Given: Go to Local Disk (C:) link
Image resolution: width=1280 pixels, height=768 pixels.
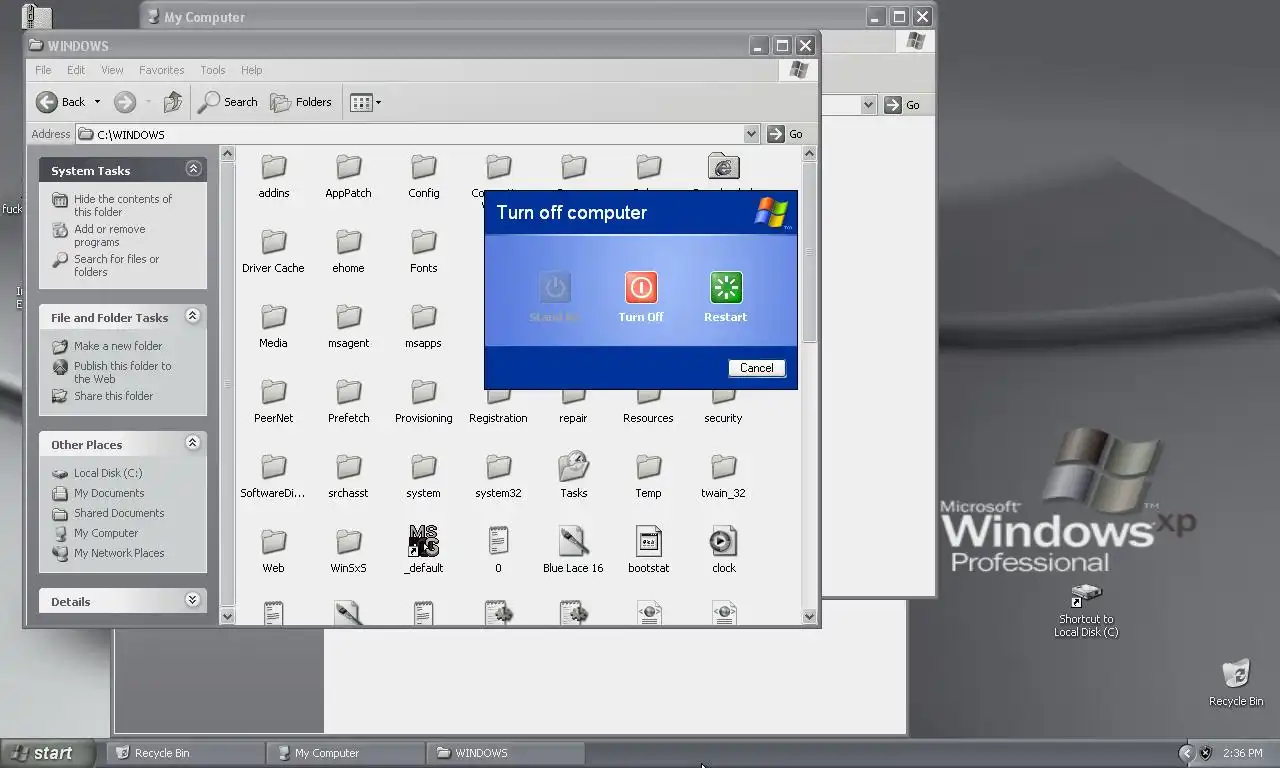Looking at the screenshot, I should [x=108, y=473].
